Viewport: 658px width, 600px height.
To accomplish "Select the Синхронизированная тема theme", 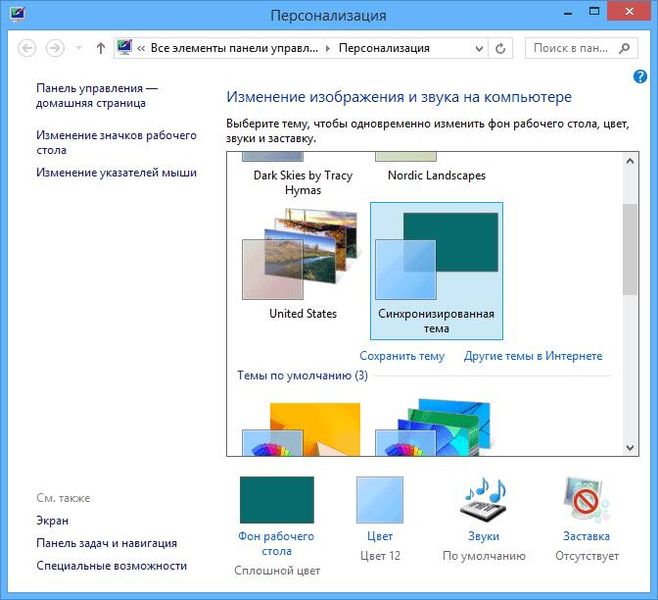I will tap(436, 271).
